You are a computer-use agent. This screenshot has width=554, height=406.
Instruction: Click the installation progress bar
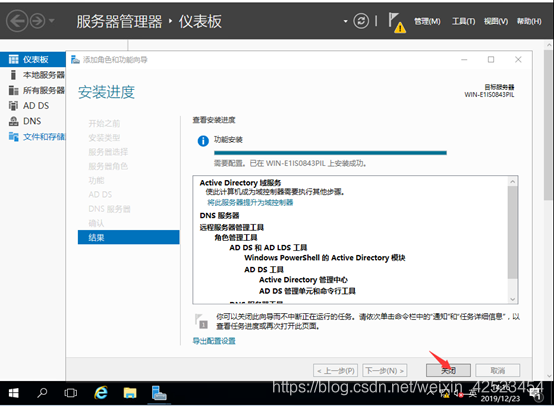click(330, 153)
